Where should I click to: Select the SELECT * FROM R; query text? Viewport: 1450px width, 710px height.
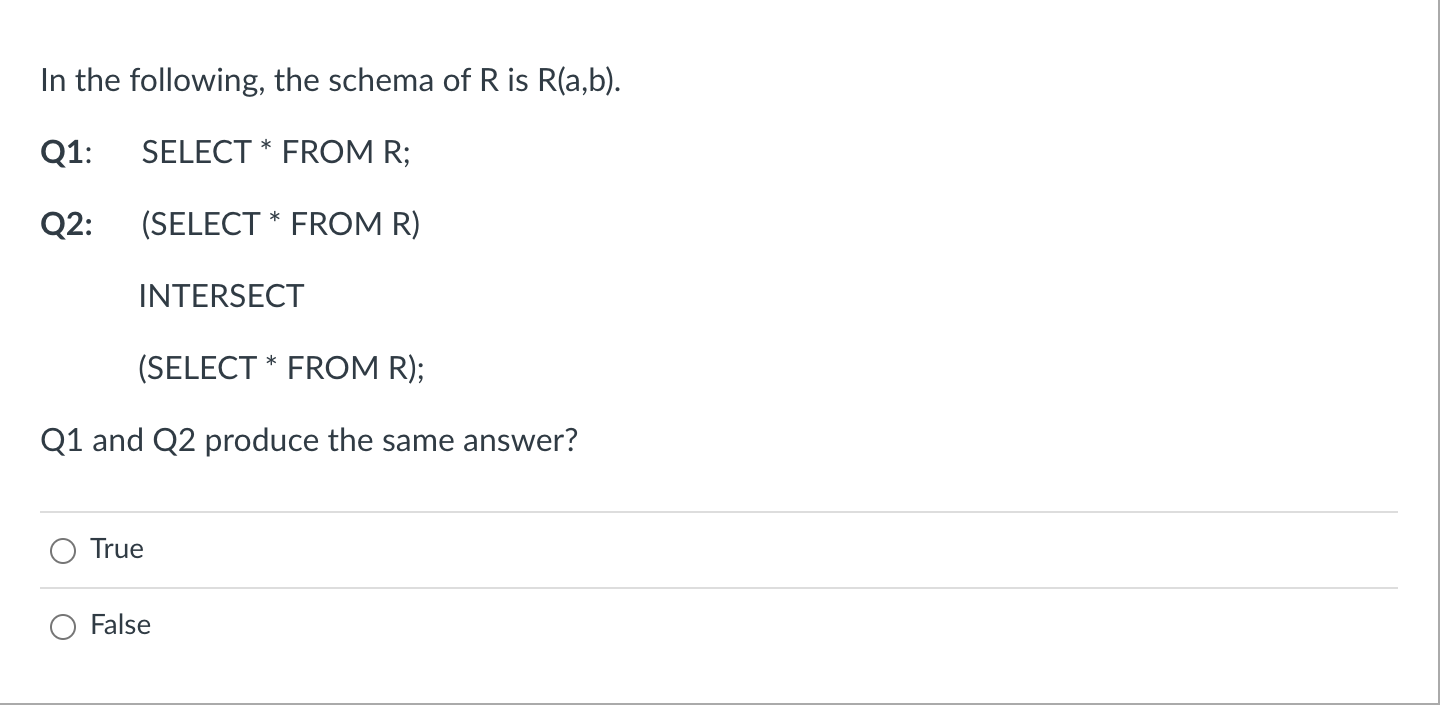pyautogui.click(x=276, y=152)
